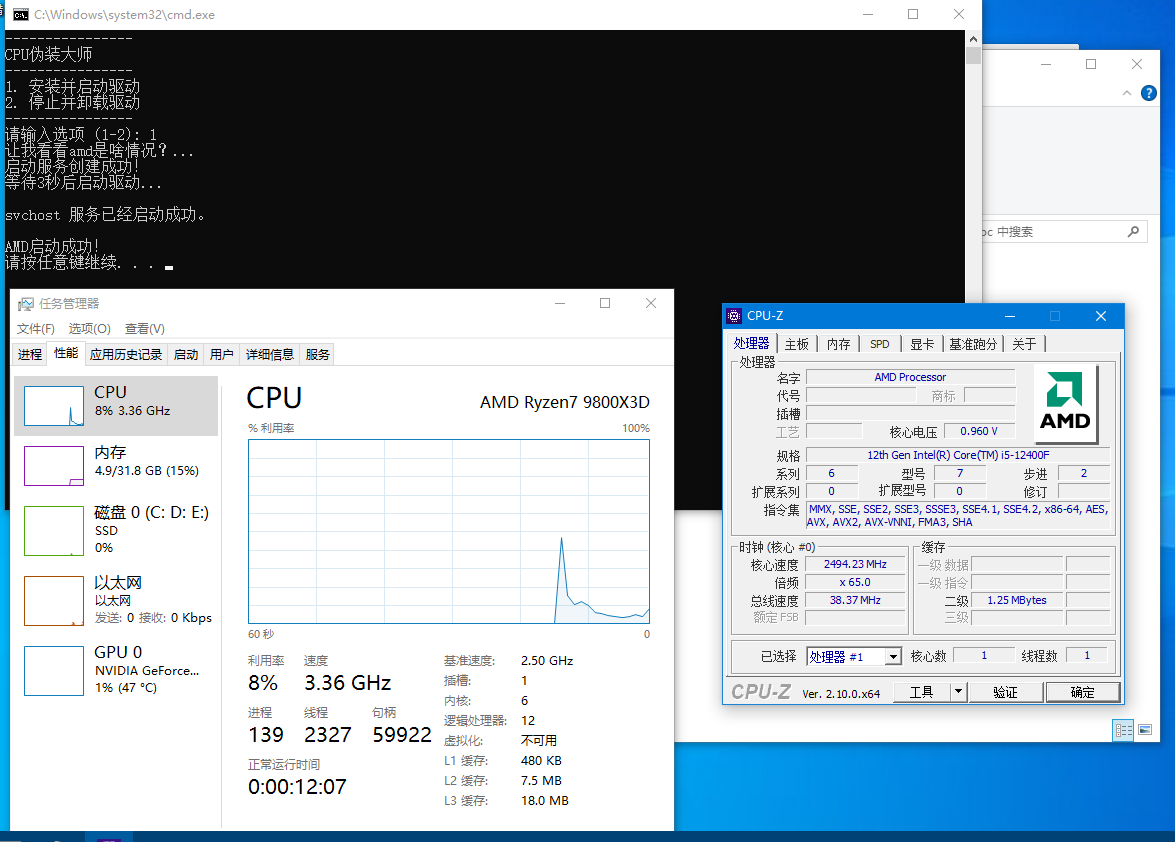Image resolution: width=1175 pixels, height=842 pixels.
Task: Select the GPU 0 NVIDIA GeForce item
Action: (x=116, y=670)
